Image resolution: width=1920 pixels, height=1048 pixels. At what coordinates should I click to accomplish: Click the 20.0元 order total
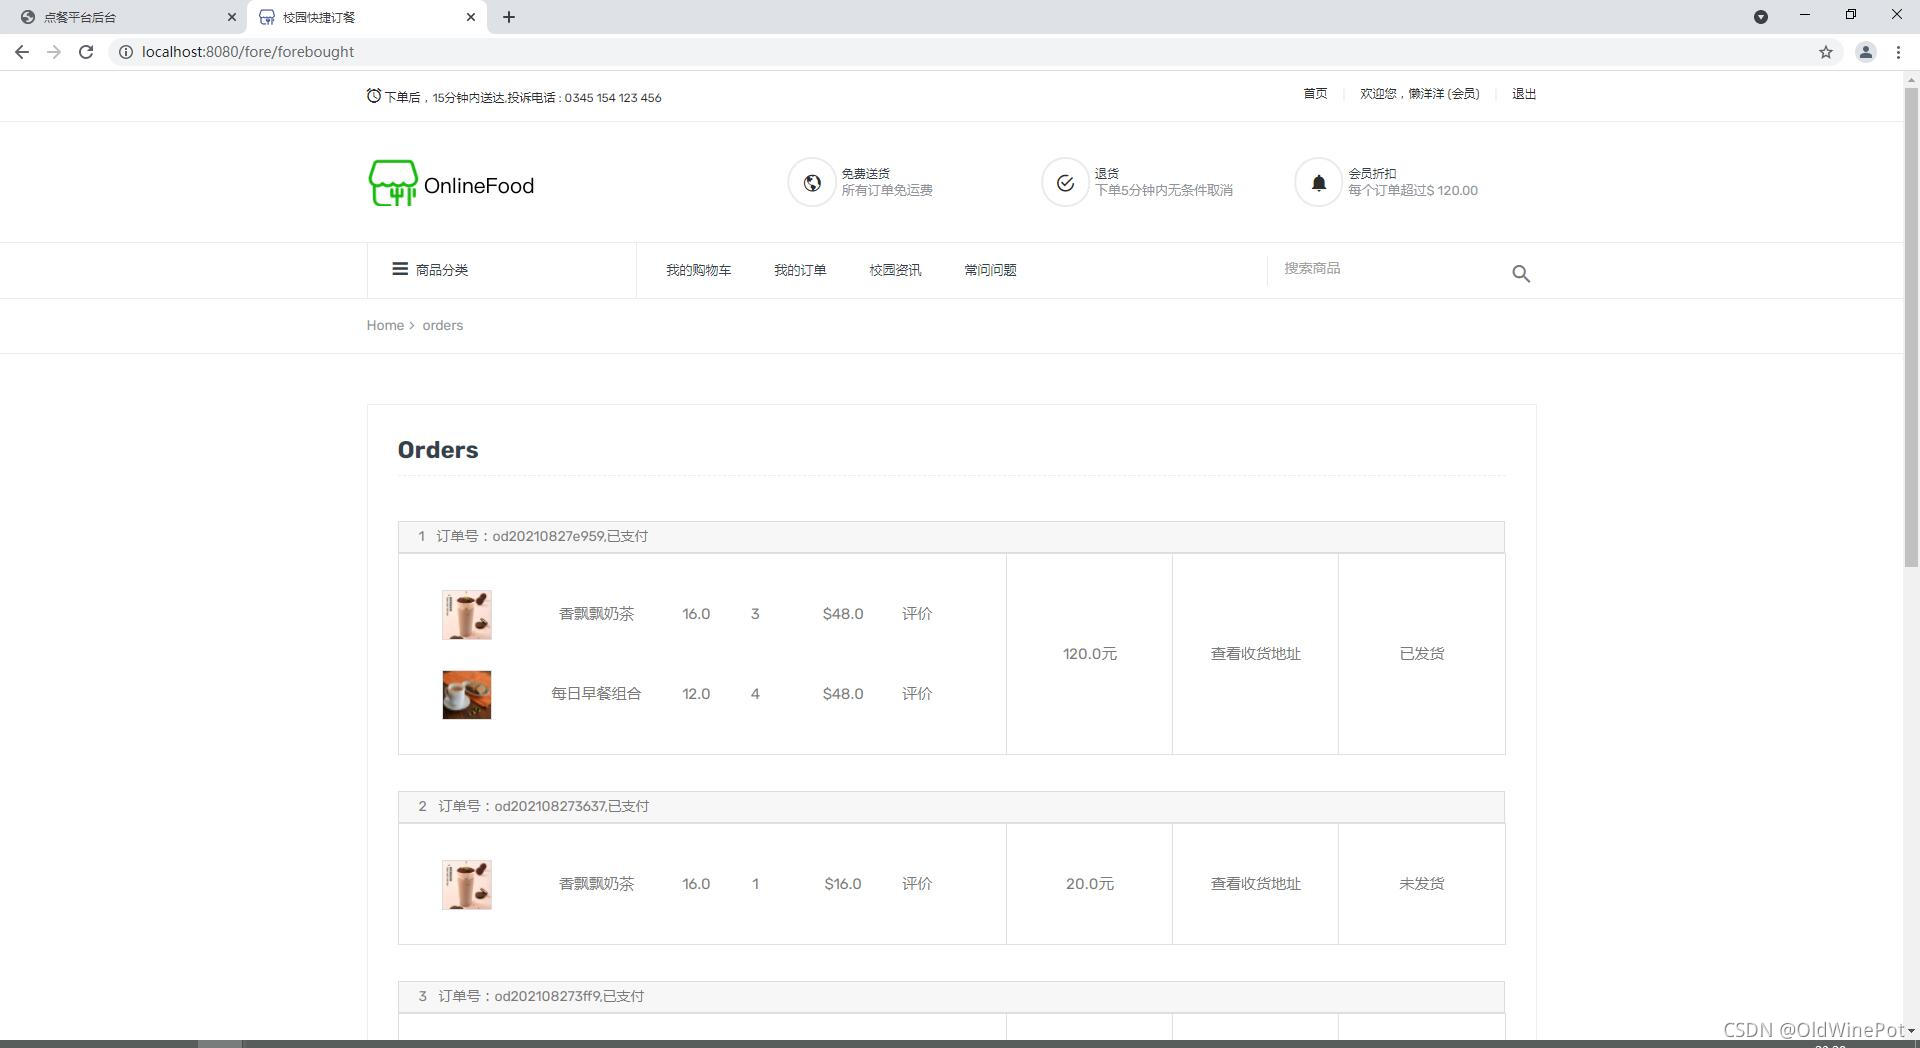[1089, 884]
